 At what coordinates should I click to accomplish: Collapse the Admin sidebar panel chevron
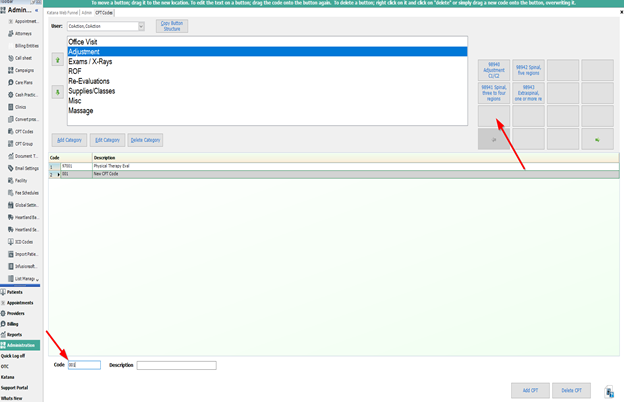coord(37,10)
